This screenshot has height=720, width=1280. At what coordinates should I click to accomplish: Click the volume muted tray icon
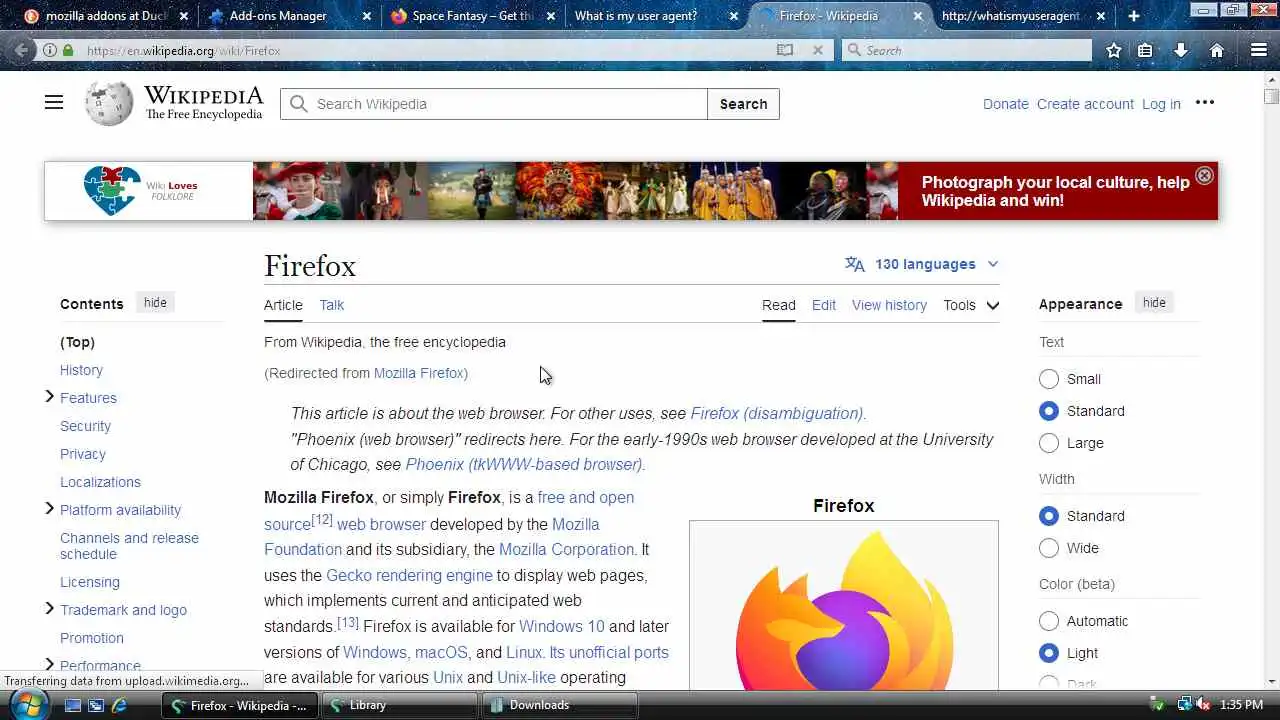(1203, 704)
